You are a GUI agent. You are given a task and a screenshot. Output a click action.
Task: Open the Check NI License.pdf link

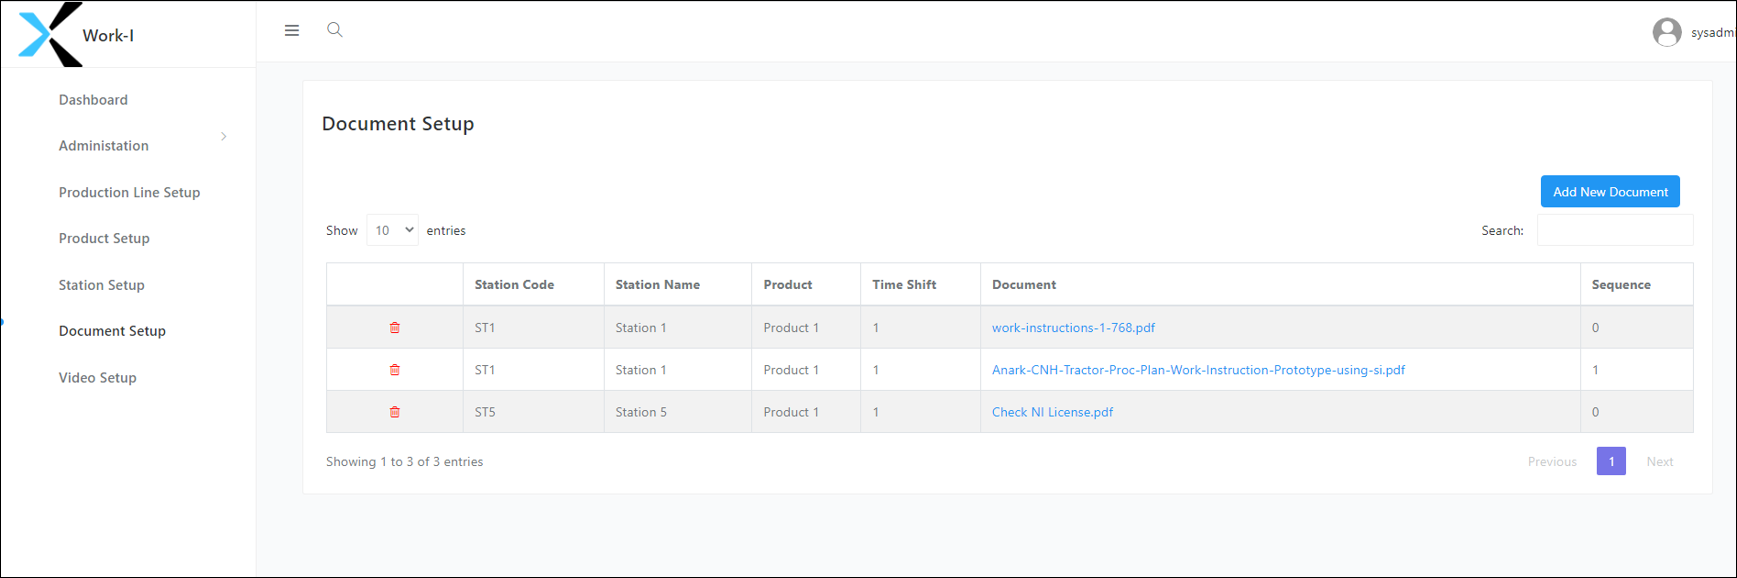tap(1052, 412)
